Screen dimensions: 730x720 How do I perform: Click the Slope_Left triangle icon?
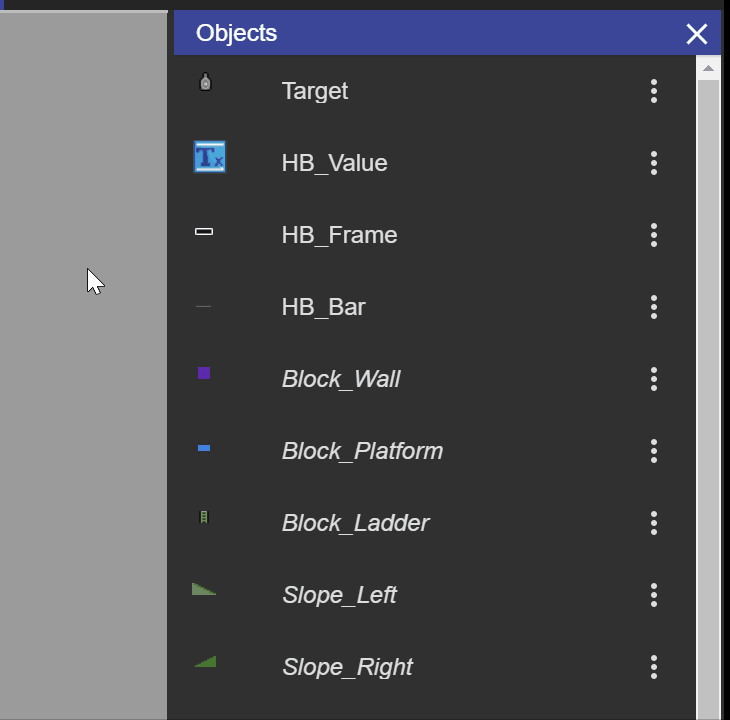point(204,589)
